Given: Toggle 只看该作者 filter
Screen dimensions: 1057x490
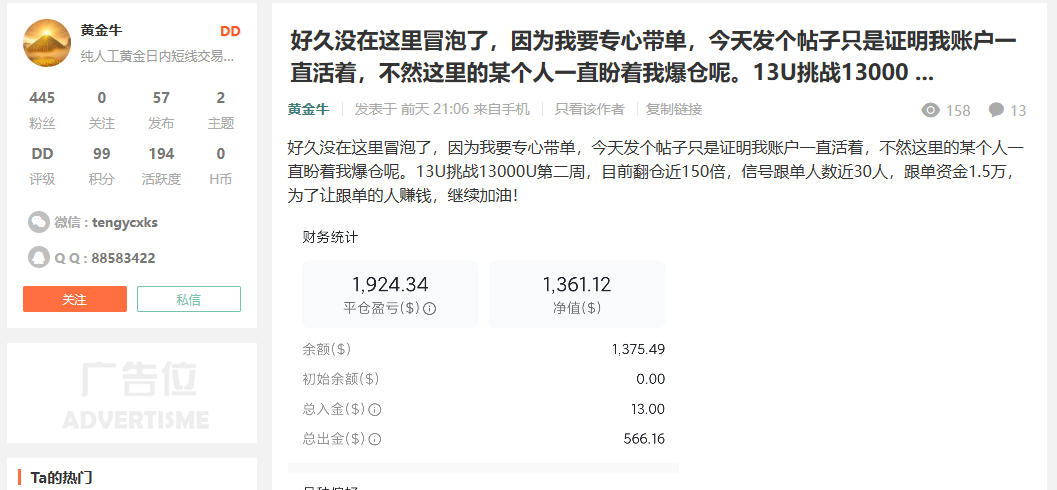Looking at the screenshot, I should tap(589, 109).
